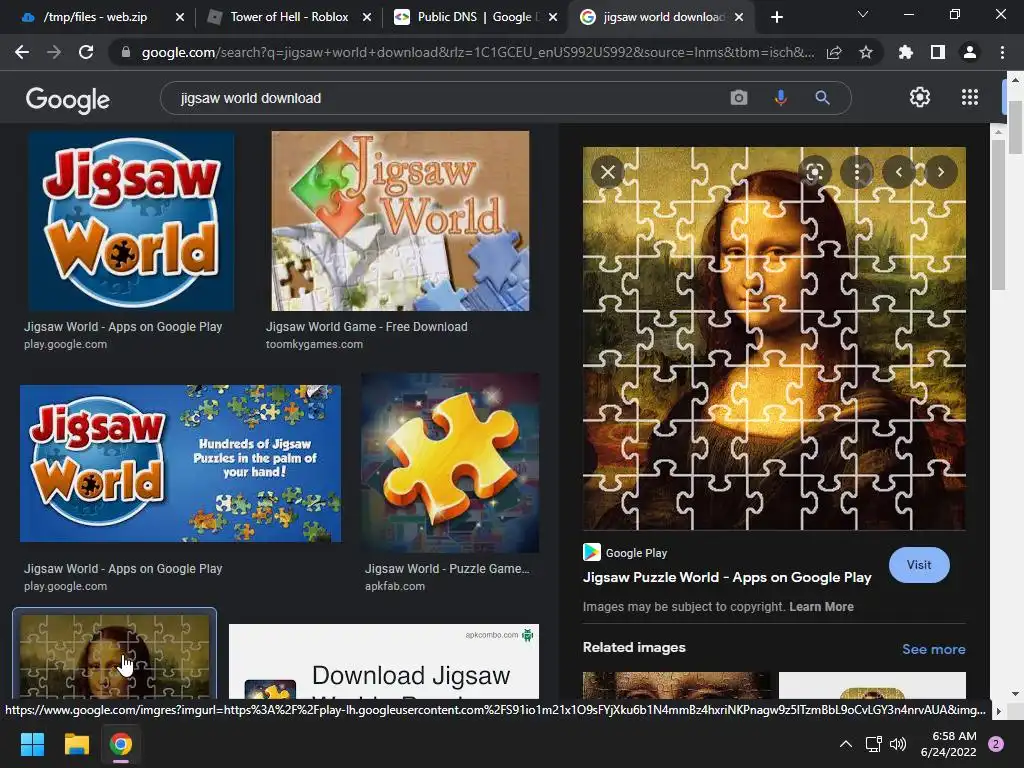Click the address bar URL
Viewport: 1024px width, 768px height.
(477, 52)
